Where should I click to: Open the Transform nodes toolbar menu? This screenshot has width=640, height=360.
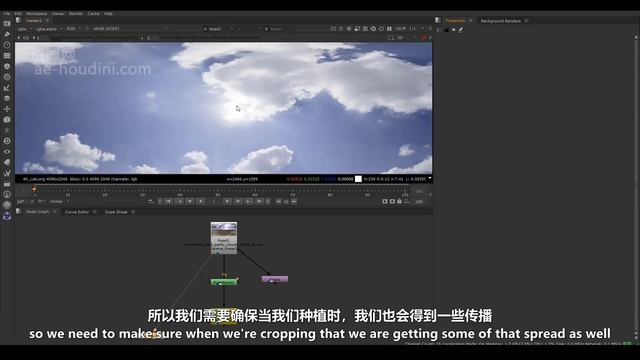(7, 109)
